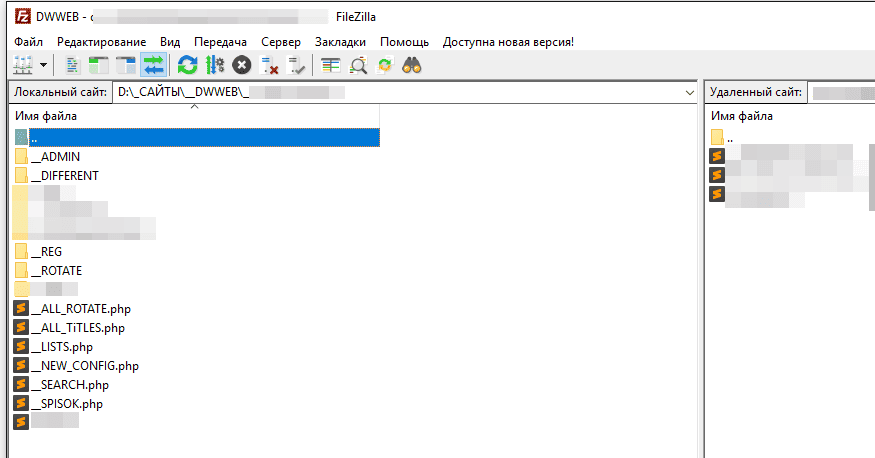The height and width of the screenshot is (458, 875).
Task: Toggle processing of the transfer queue
Action: (215, 65)
